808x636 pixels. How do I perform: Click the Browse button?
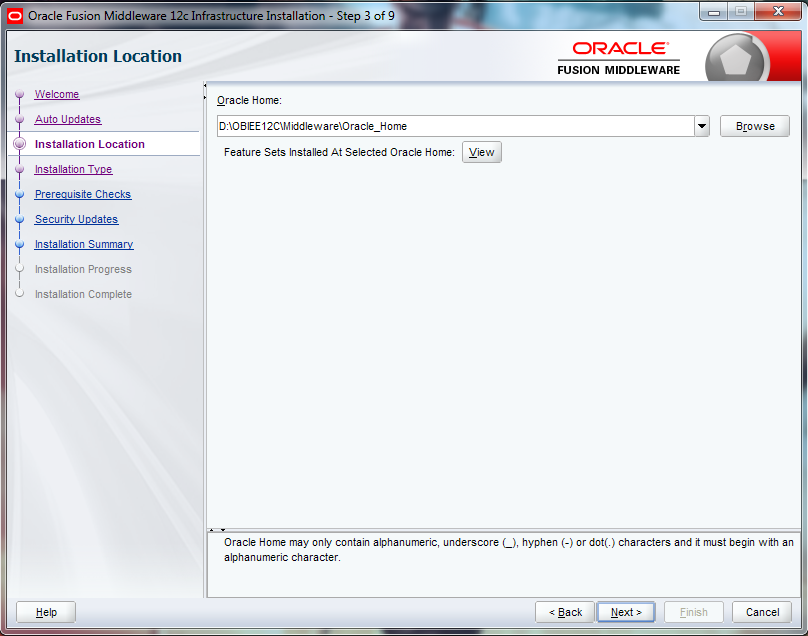(x=754, y=126)
